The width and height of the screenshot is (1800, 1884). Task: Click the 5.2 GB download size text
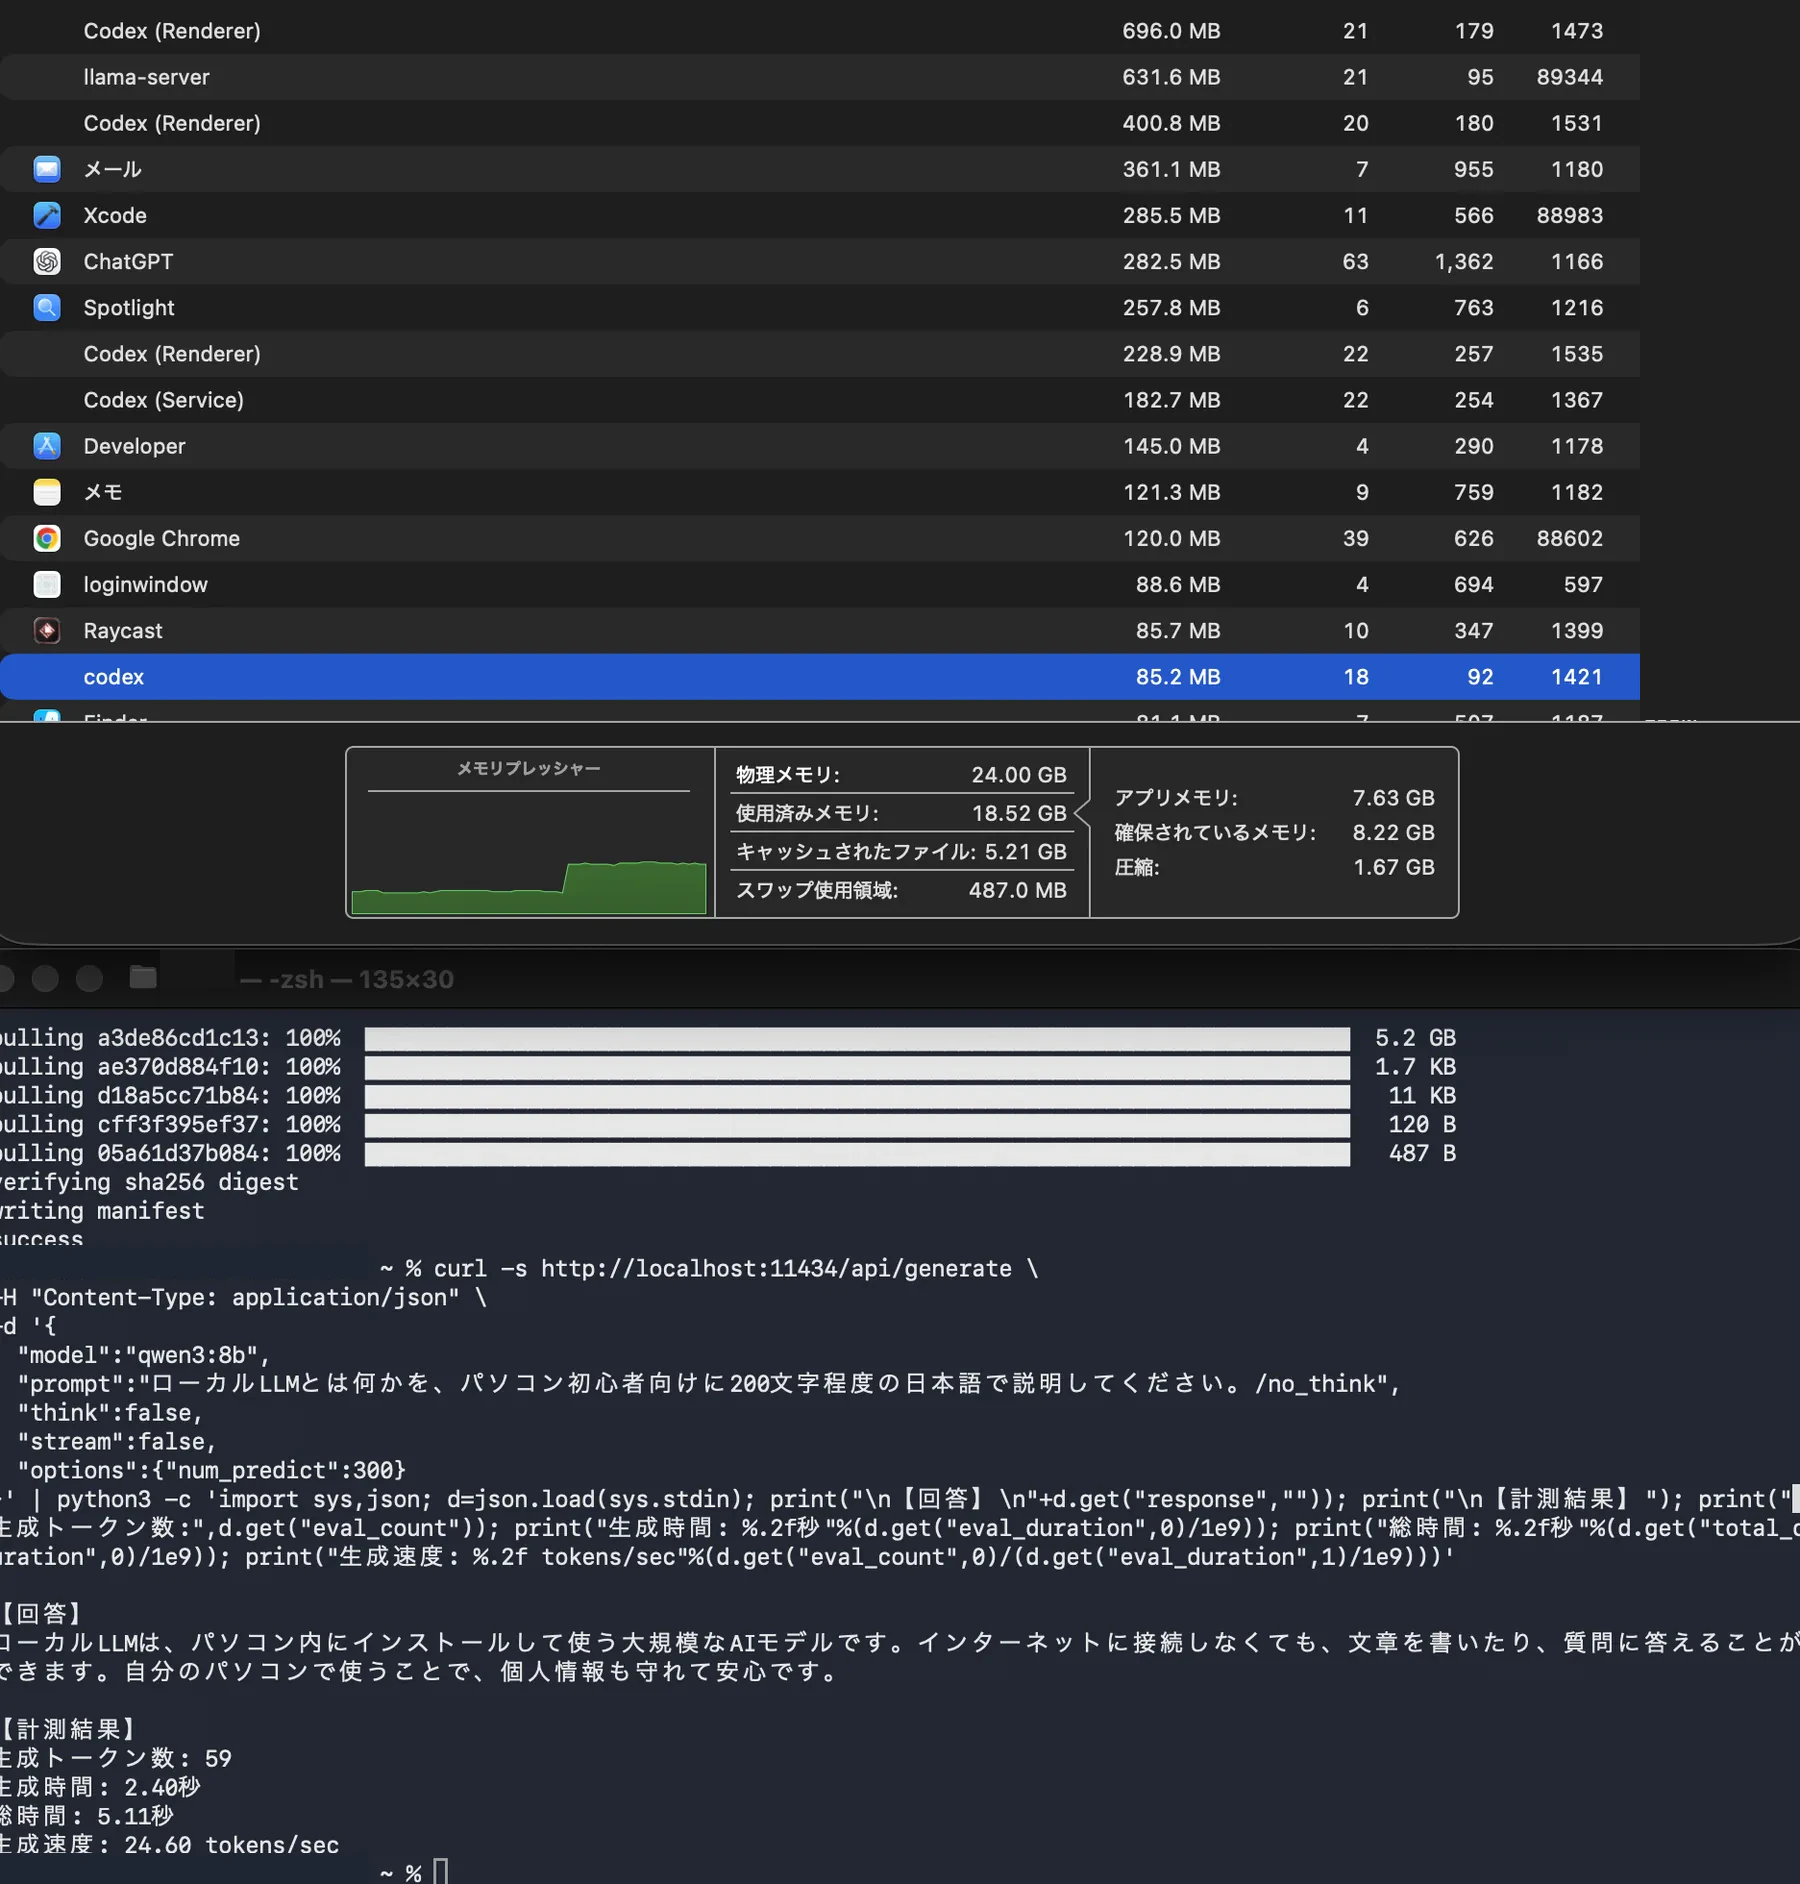(x=1415, y=1038)
